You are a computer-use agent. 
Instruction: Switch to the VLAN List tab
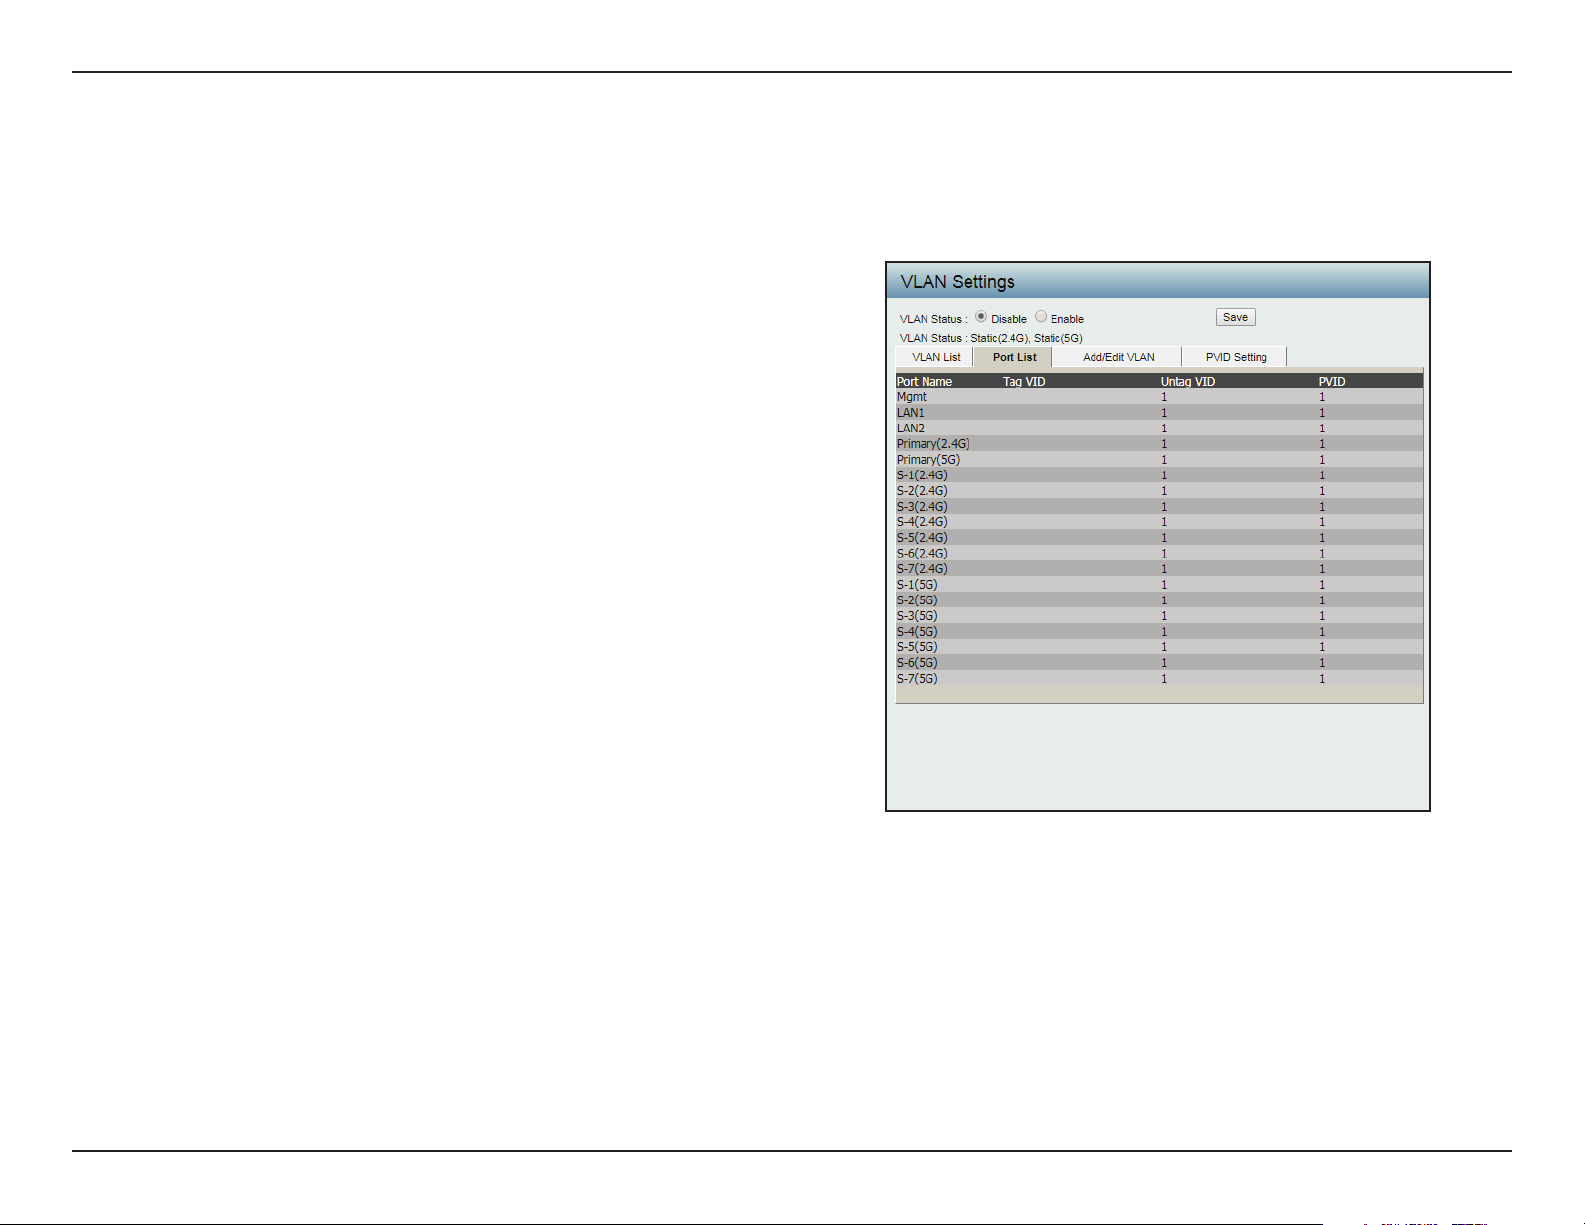[936, 357]
